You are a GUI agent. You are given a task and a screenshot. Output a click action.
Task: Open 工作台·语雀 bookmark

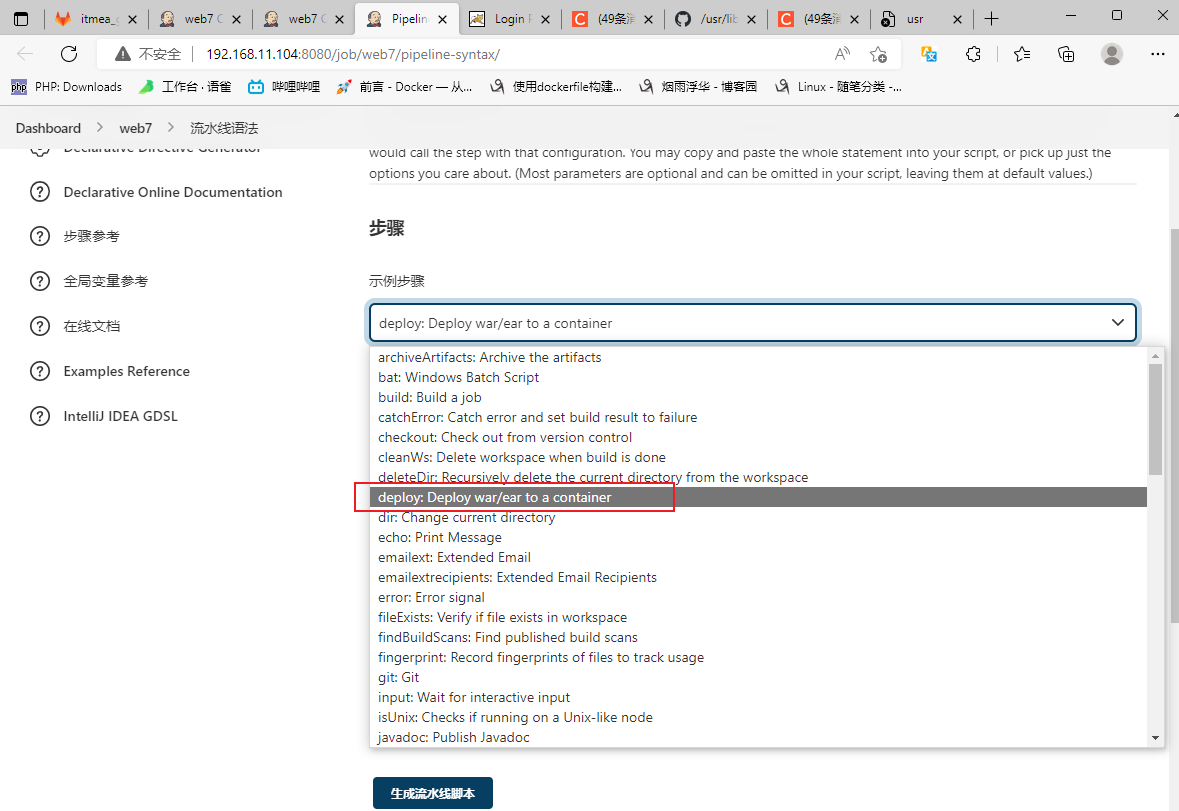[x=185, y=87]
